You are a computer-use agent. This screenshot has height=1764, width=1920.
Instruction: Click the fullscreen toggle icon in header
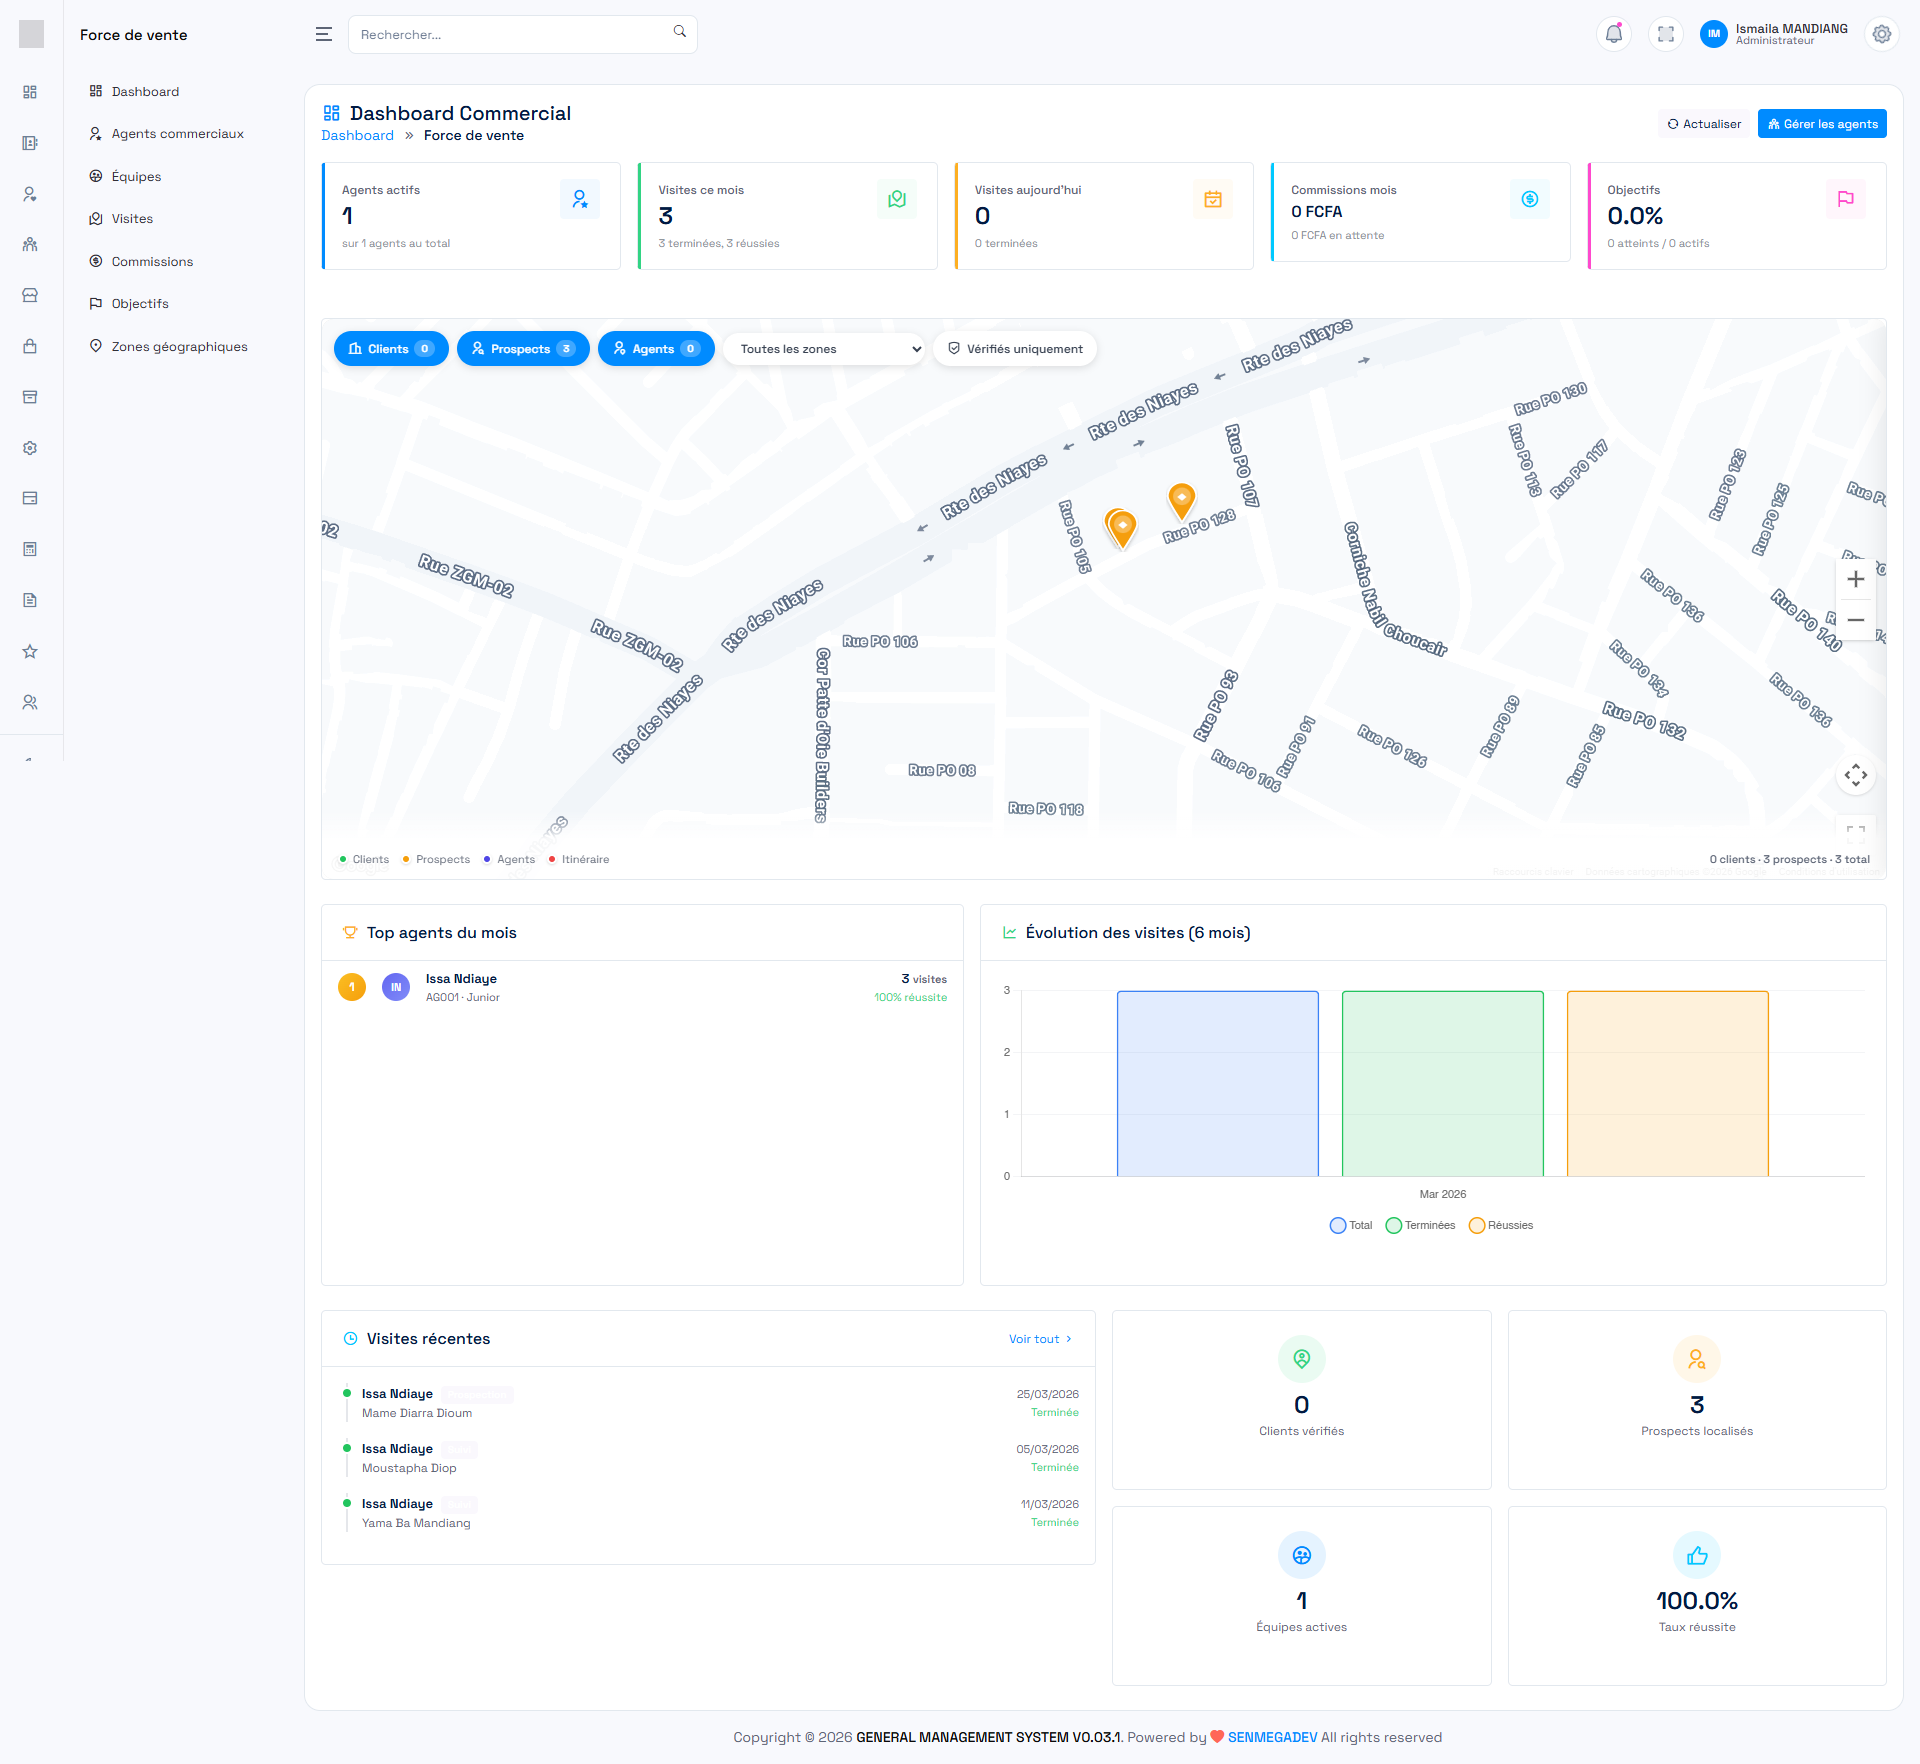1665,34
